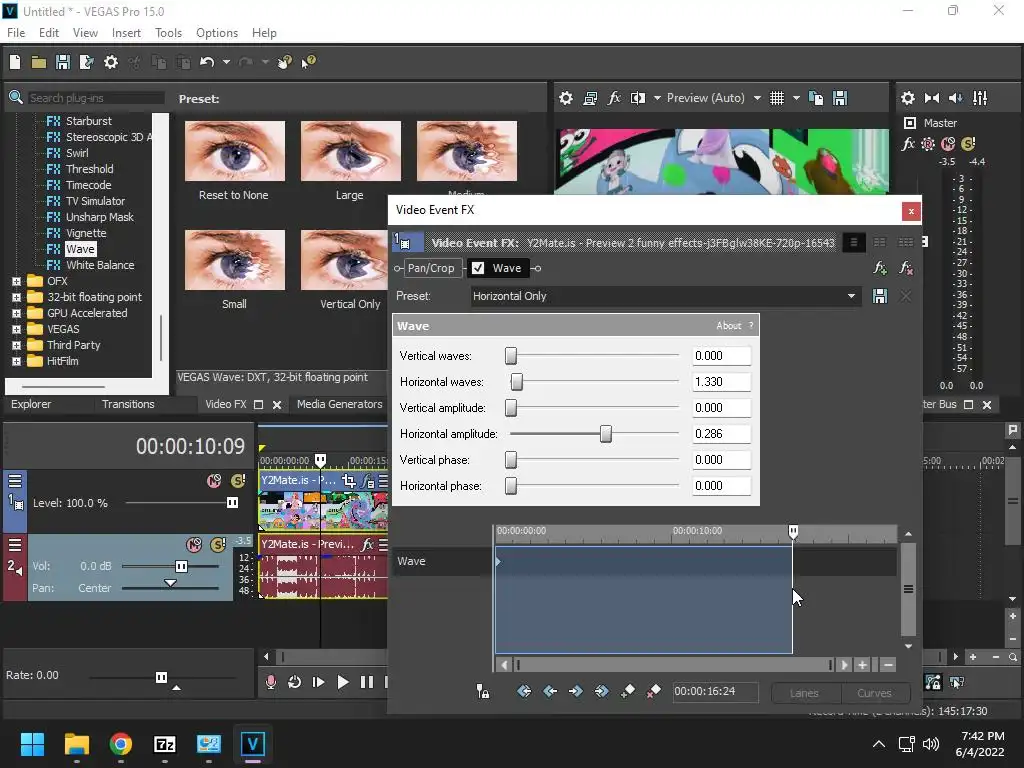Click the Lanes button
Image resolution: width=1024 pixels, height=768 pixels.
804,693
